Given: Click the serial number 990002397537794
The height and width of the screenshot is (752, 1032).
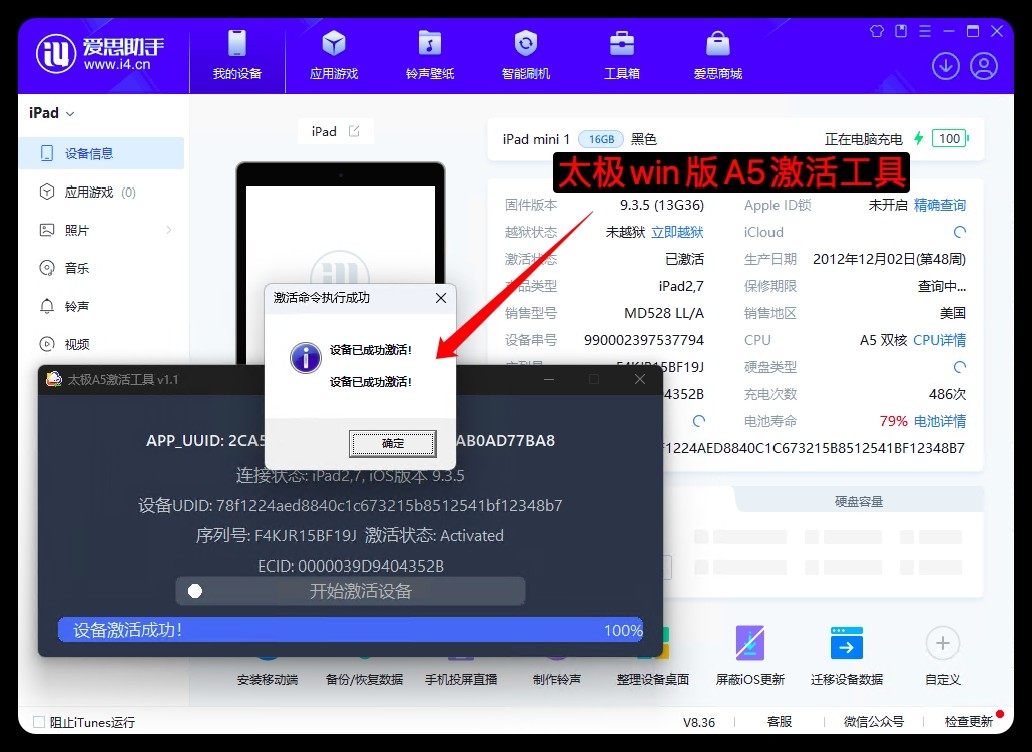Looking at the screenshot, I should tap(644, 340).
